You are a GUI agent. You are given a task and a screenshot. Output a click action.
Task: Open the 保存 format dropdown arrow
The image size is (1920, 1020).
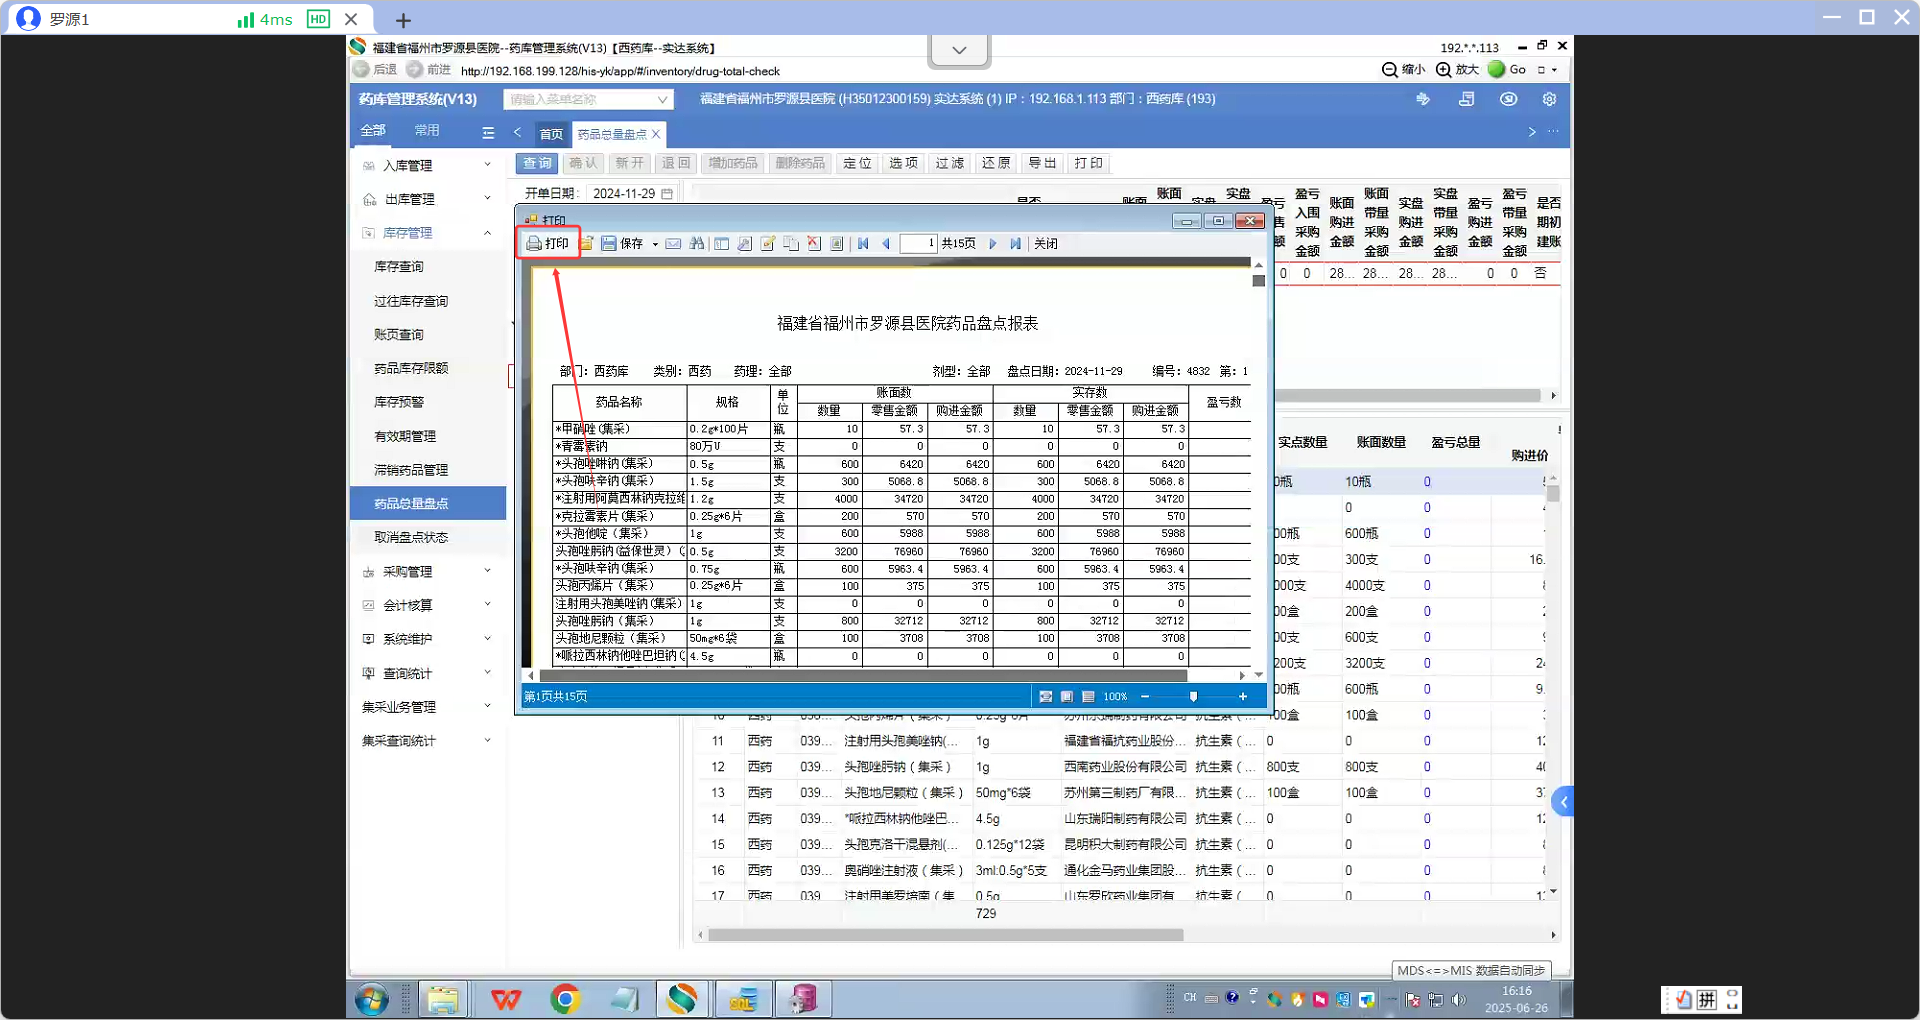pyautogui.click(x=655, y=244)
